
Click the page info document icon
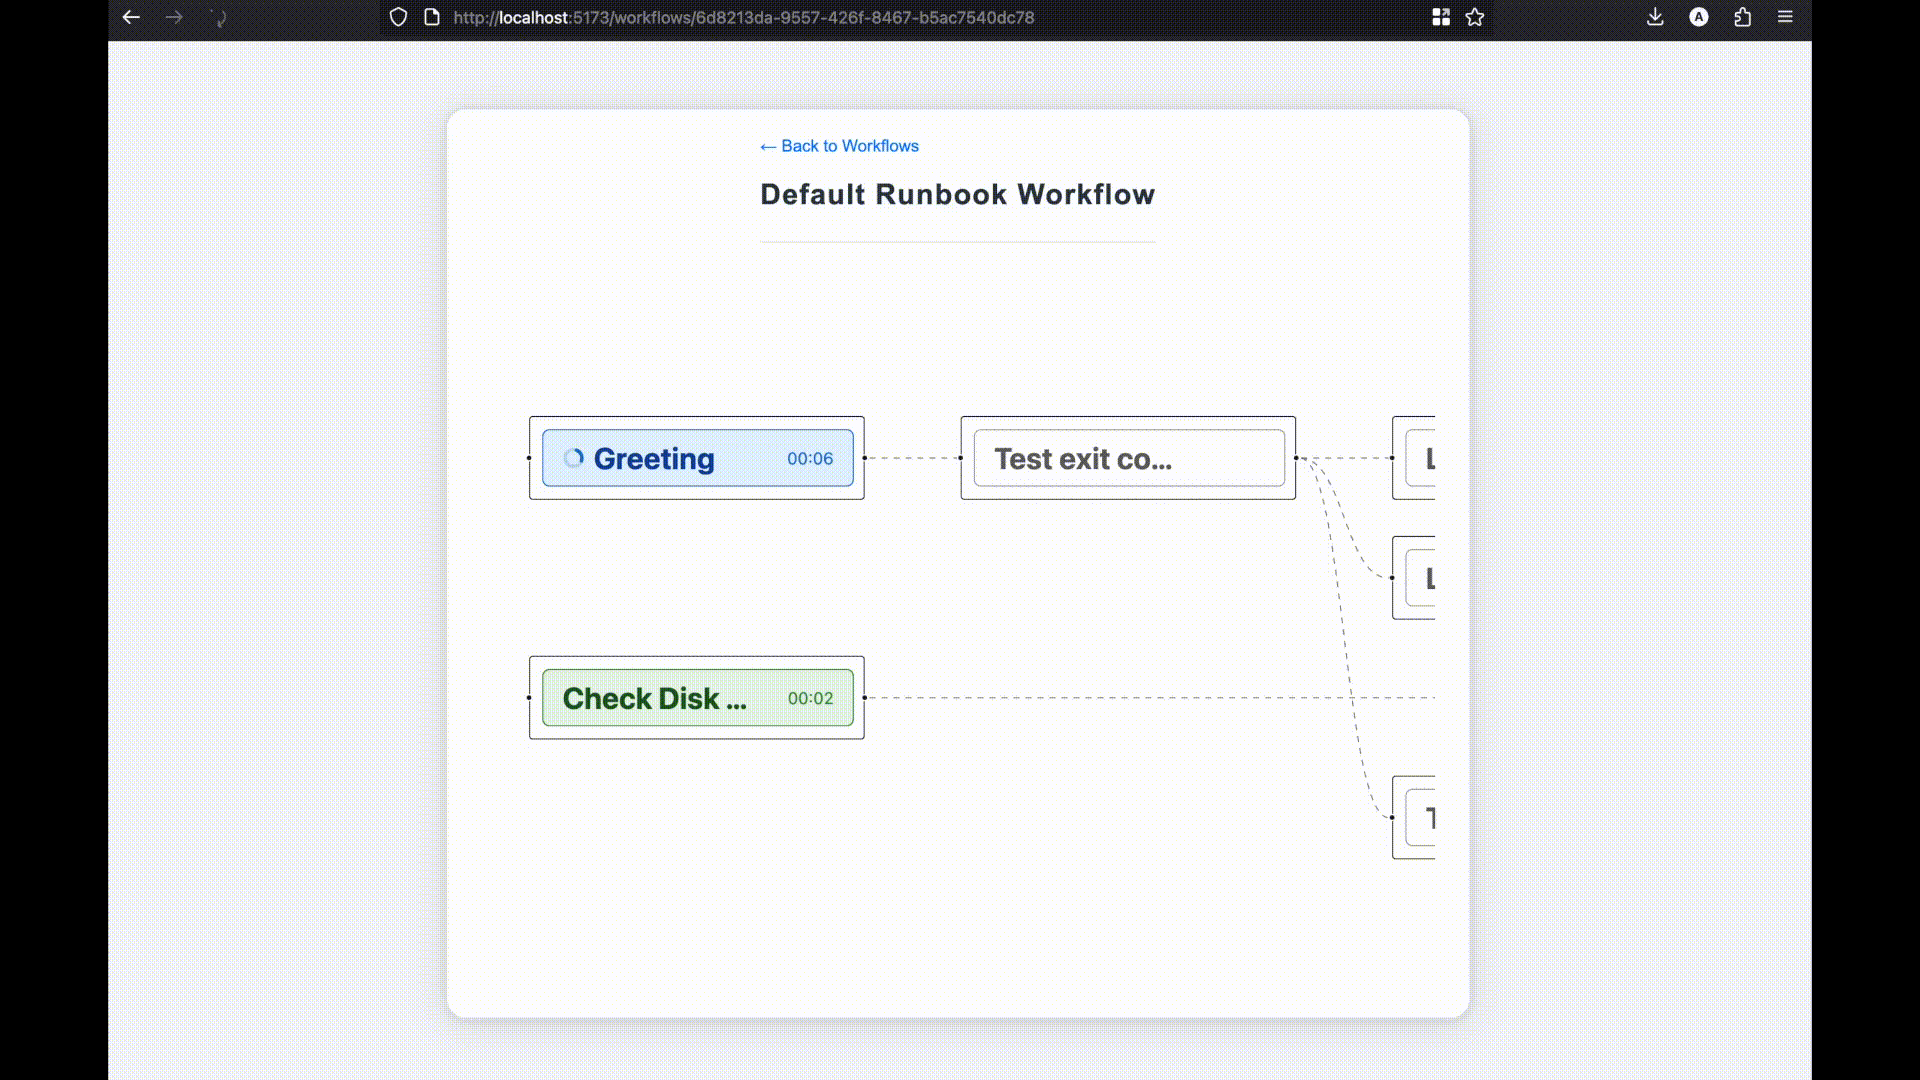click(x=432, y=17)
